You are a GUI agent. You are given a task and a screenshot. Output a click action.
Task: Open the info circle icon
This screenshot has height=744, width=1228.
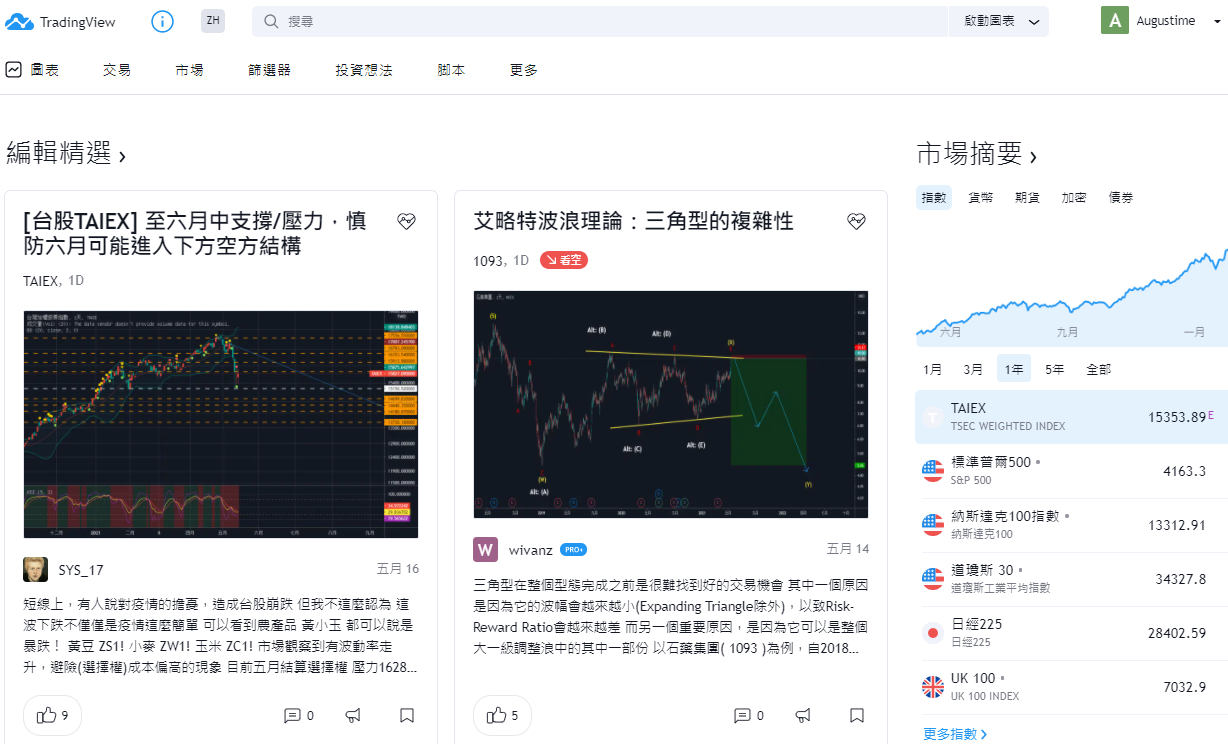[x=162, y=21]
